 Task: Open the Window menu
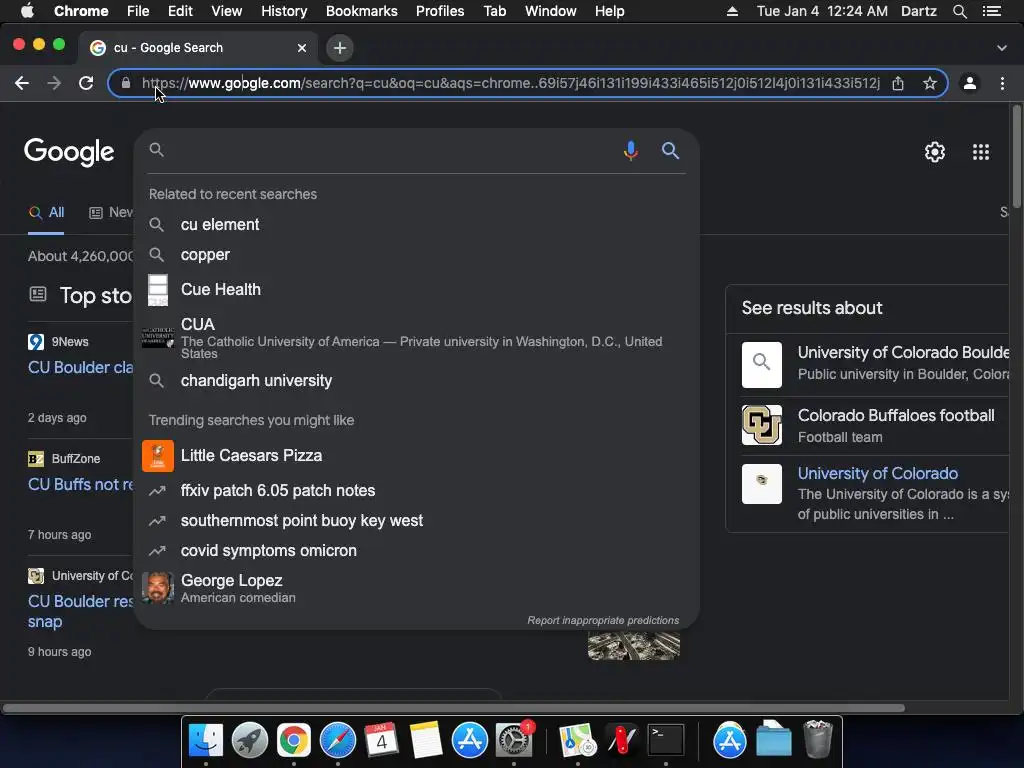point(551,11)
